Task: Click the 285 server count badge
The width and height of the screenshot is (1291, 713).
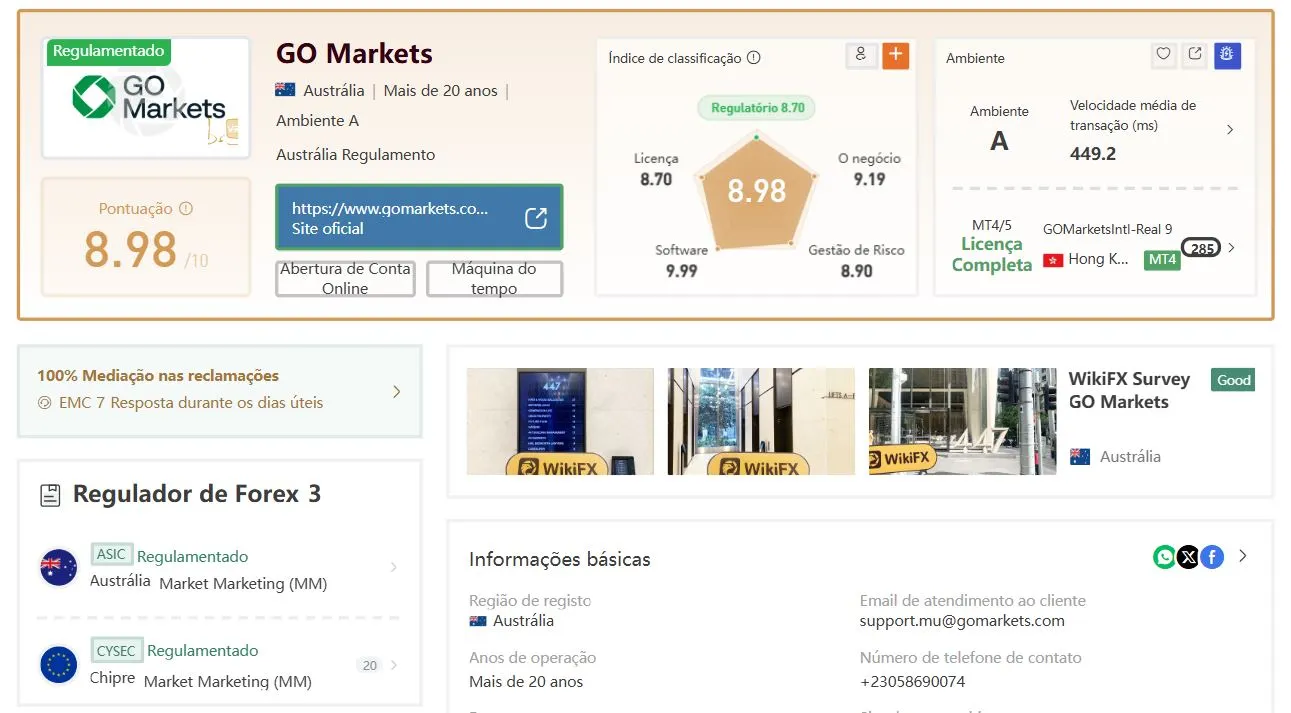Action: (1201, 248)
